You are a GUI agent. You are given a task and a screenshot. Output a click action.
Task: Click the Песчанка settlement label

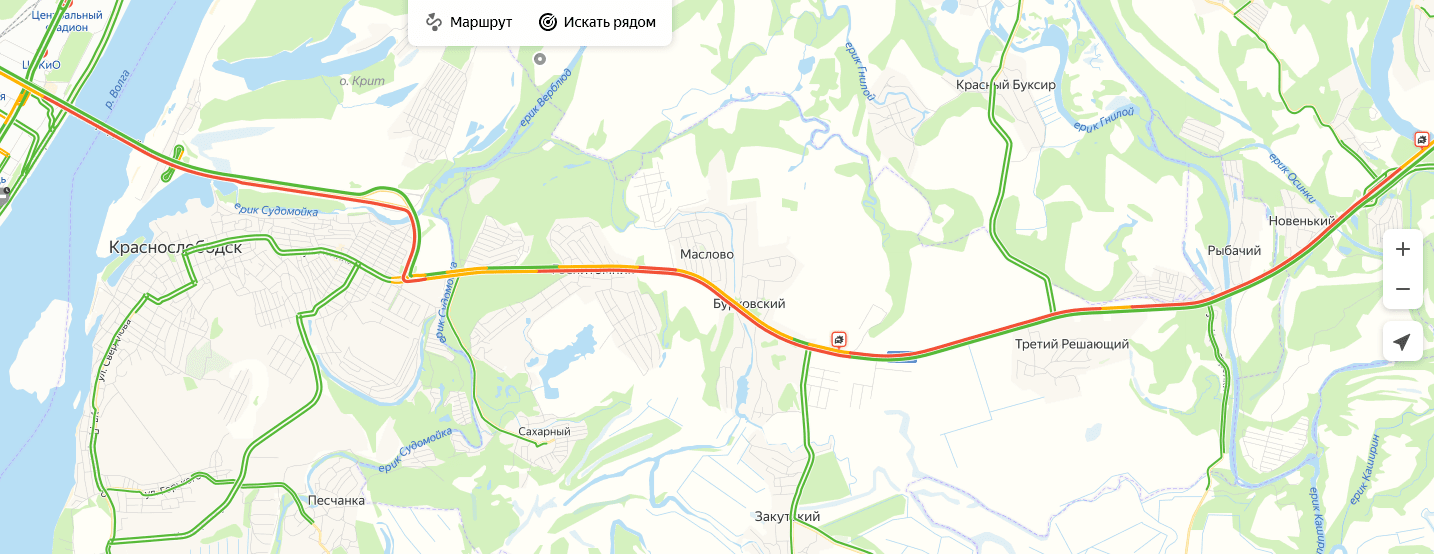tap(336, 500)
